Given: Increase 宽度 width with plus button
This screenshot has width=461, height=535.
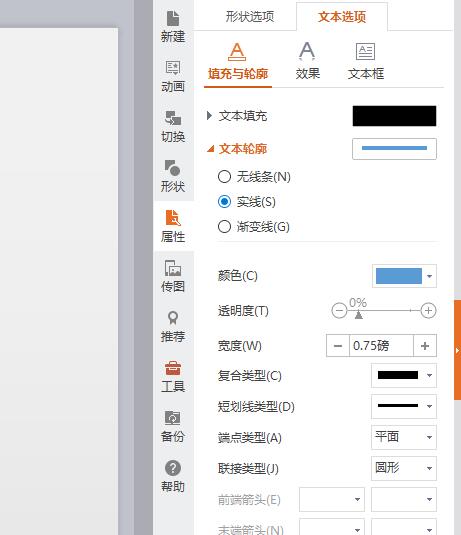Looking at the screenshot, I should click(425, 346).
